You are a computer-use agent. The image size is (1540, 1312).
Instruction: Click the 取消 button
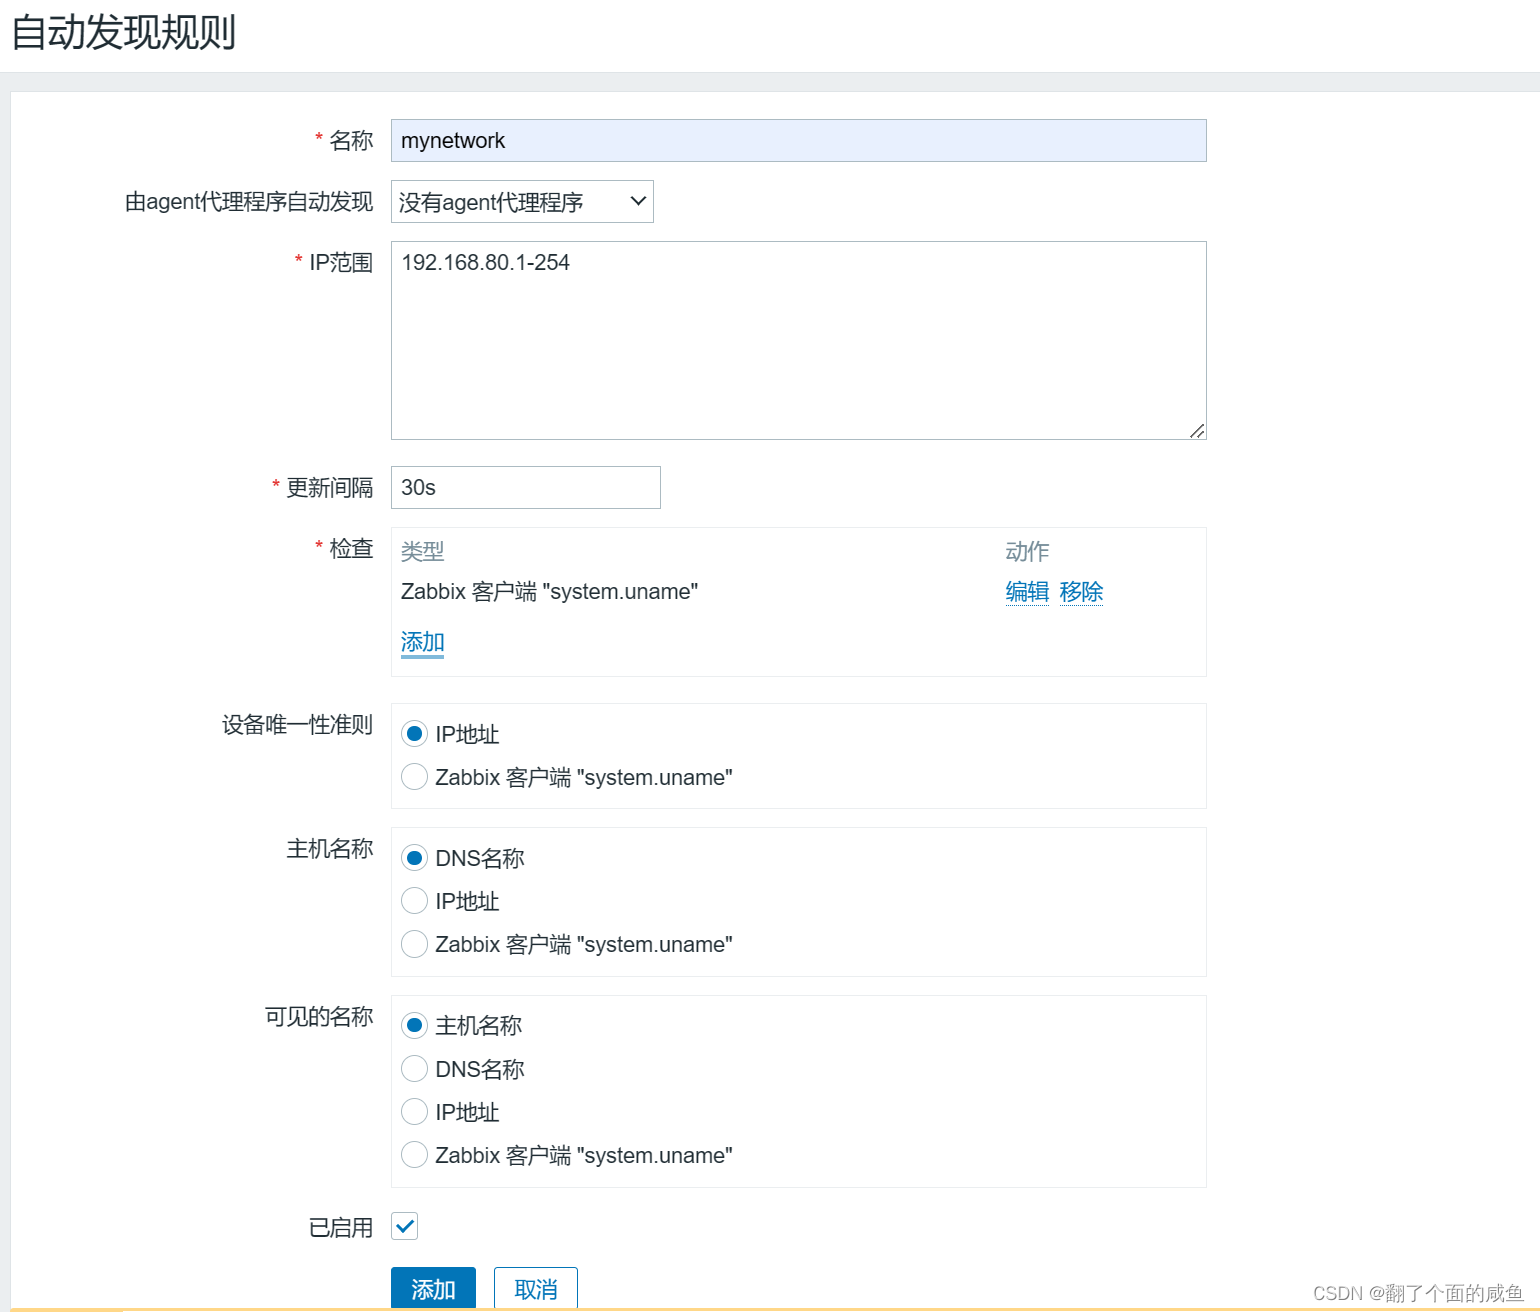[536, 1289]
